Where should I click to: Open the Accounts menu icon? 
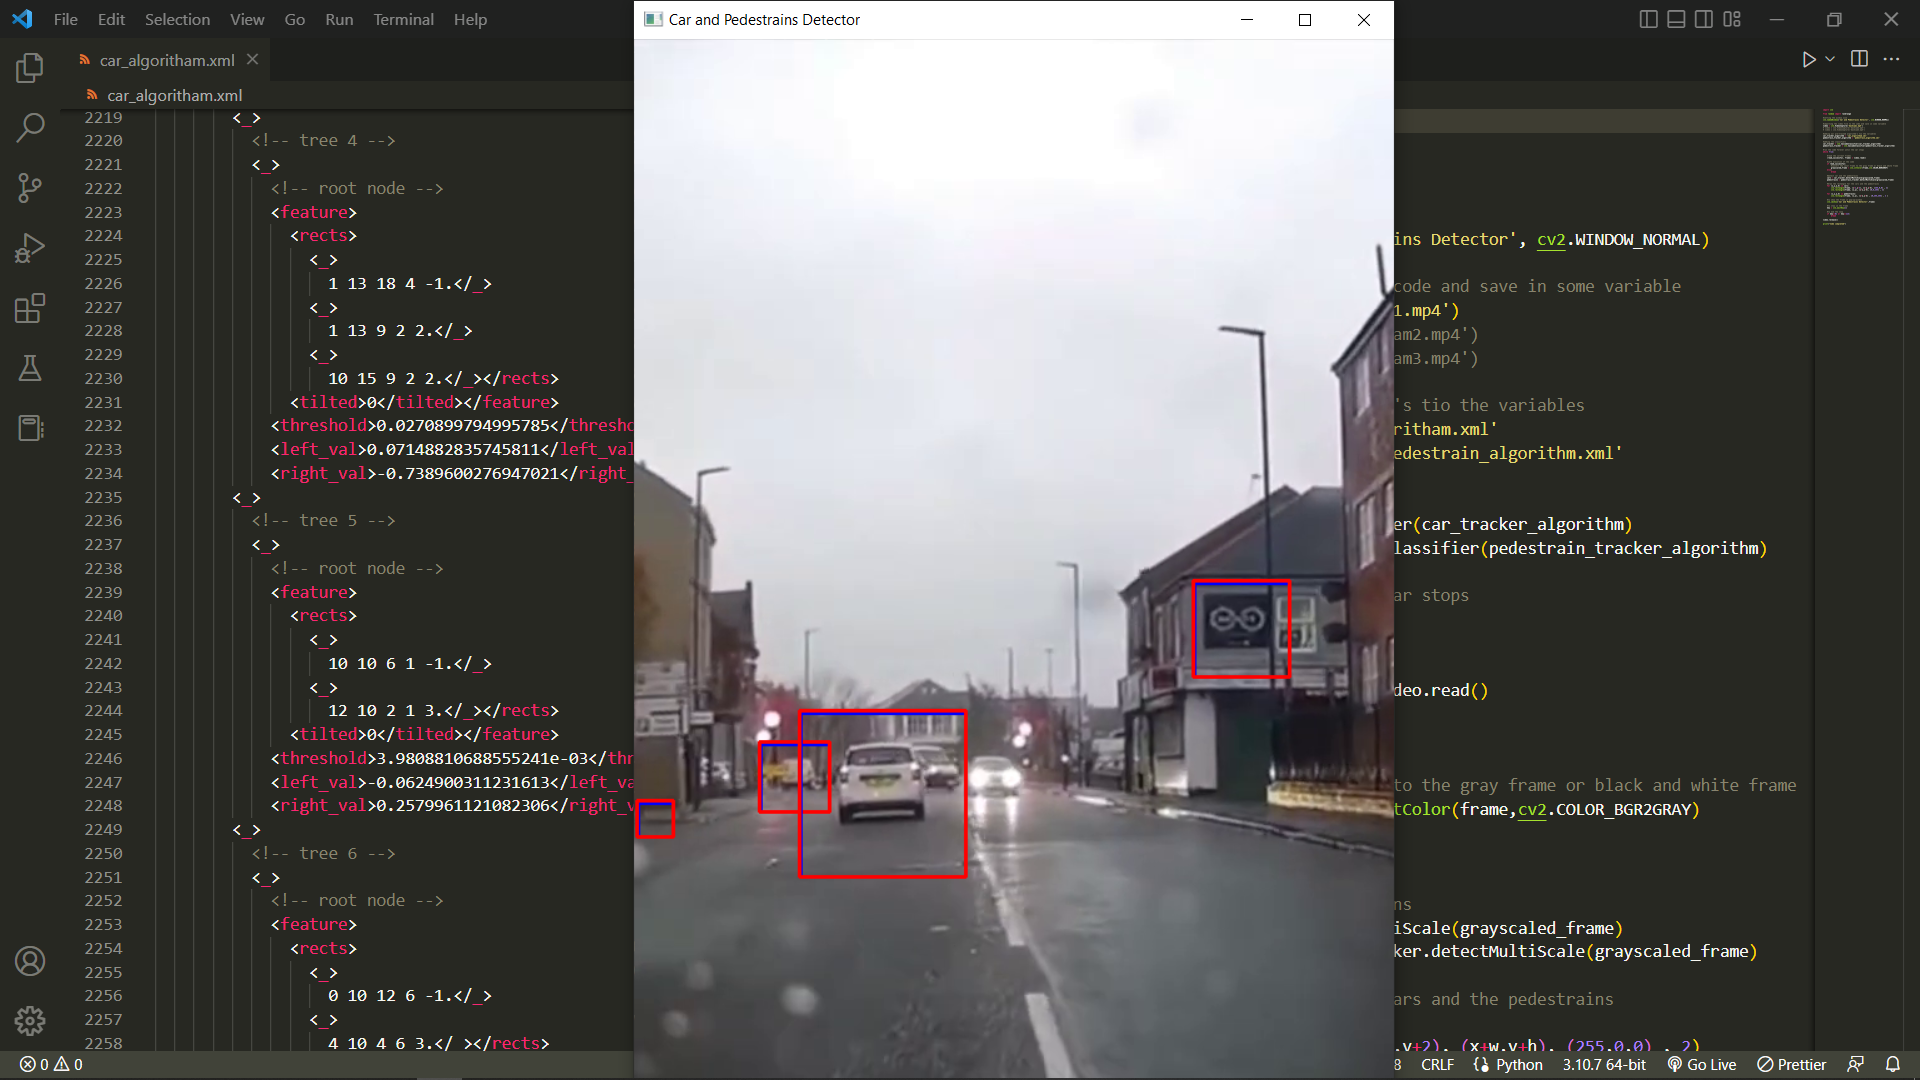point(30,961)
